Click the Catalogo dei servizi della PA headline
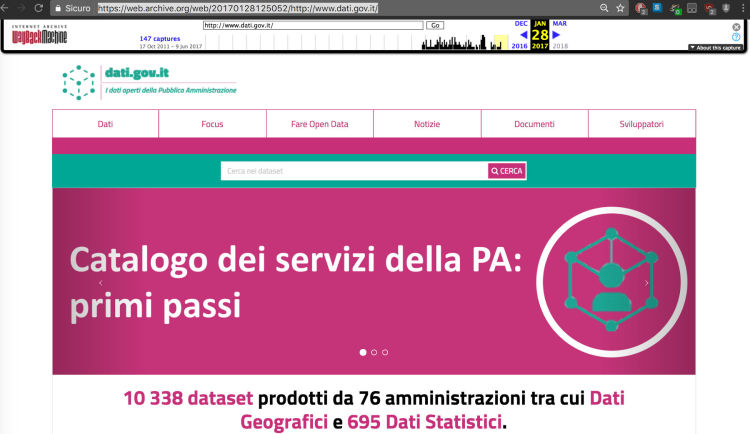Viewport: 750px width, 434px height. 296,282
